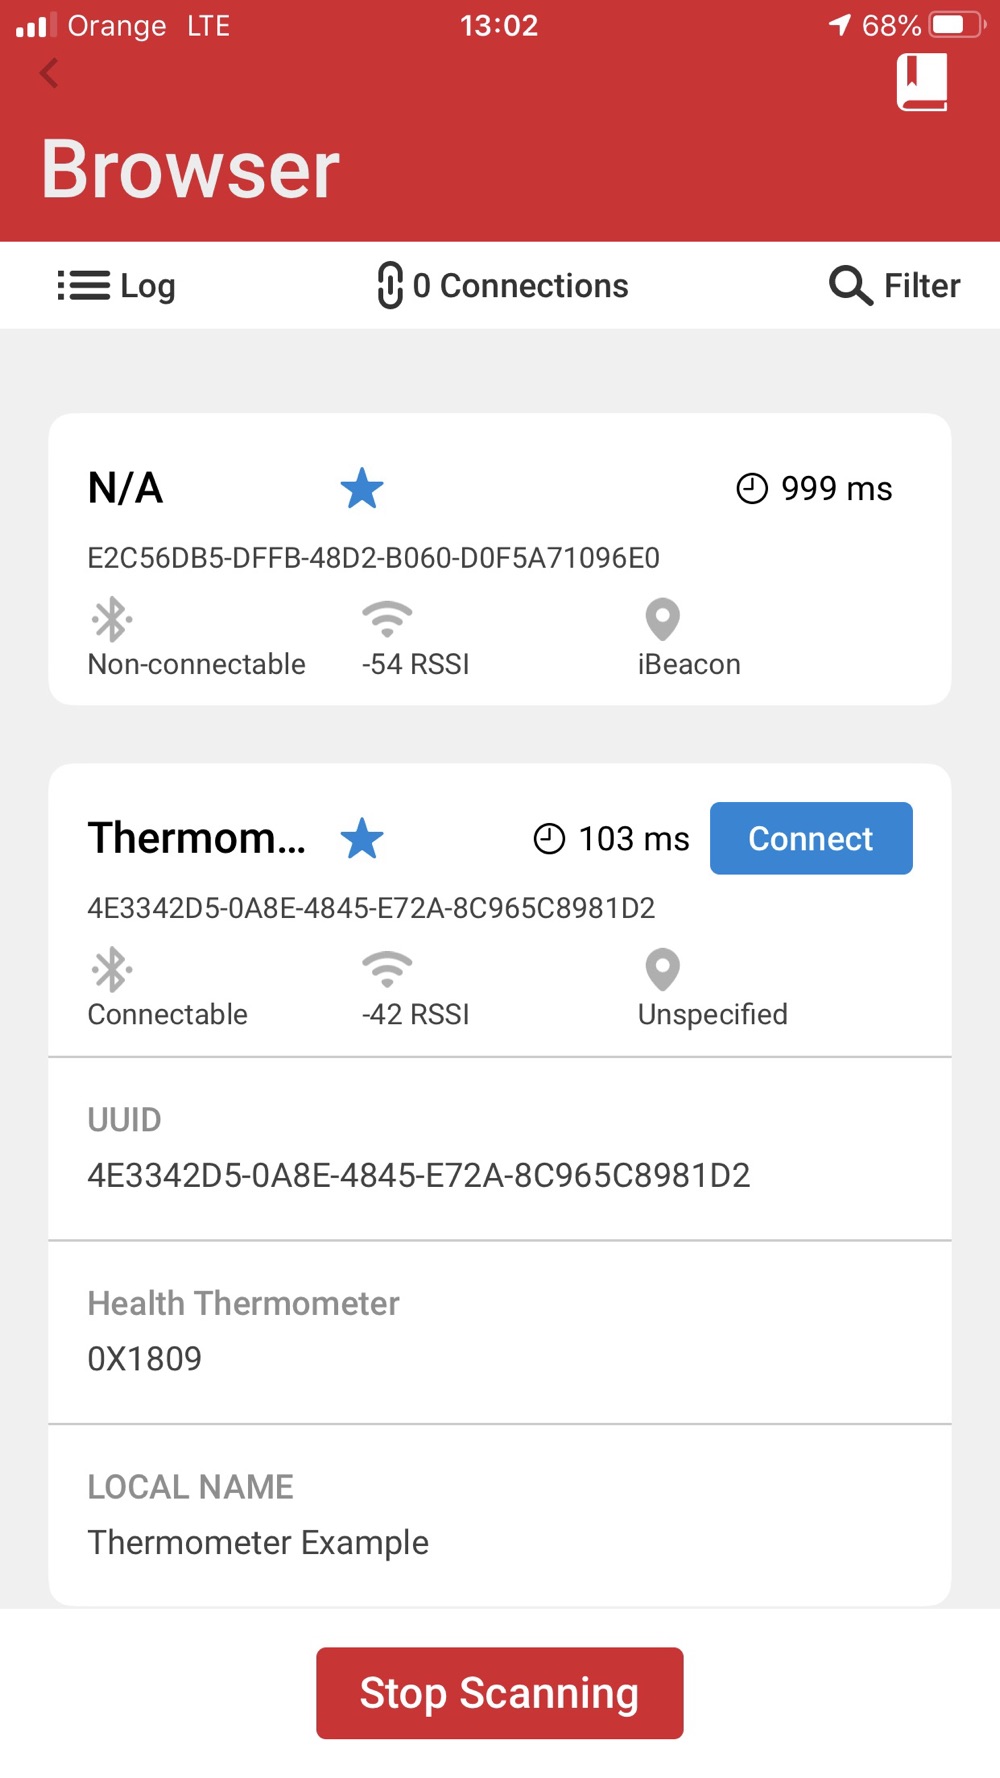Tap the clock icon beside 999 ms
The width and height of the screenshot is (1000, 1778).
[x=752, y=489]
